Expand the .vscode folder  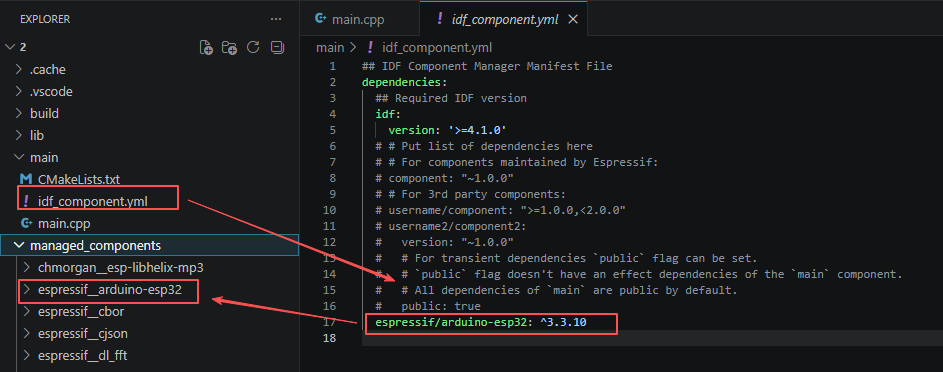click(x=19, y=92)
